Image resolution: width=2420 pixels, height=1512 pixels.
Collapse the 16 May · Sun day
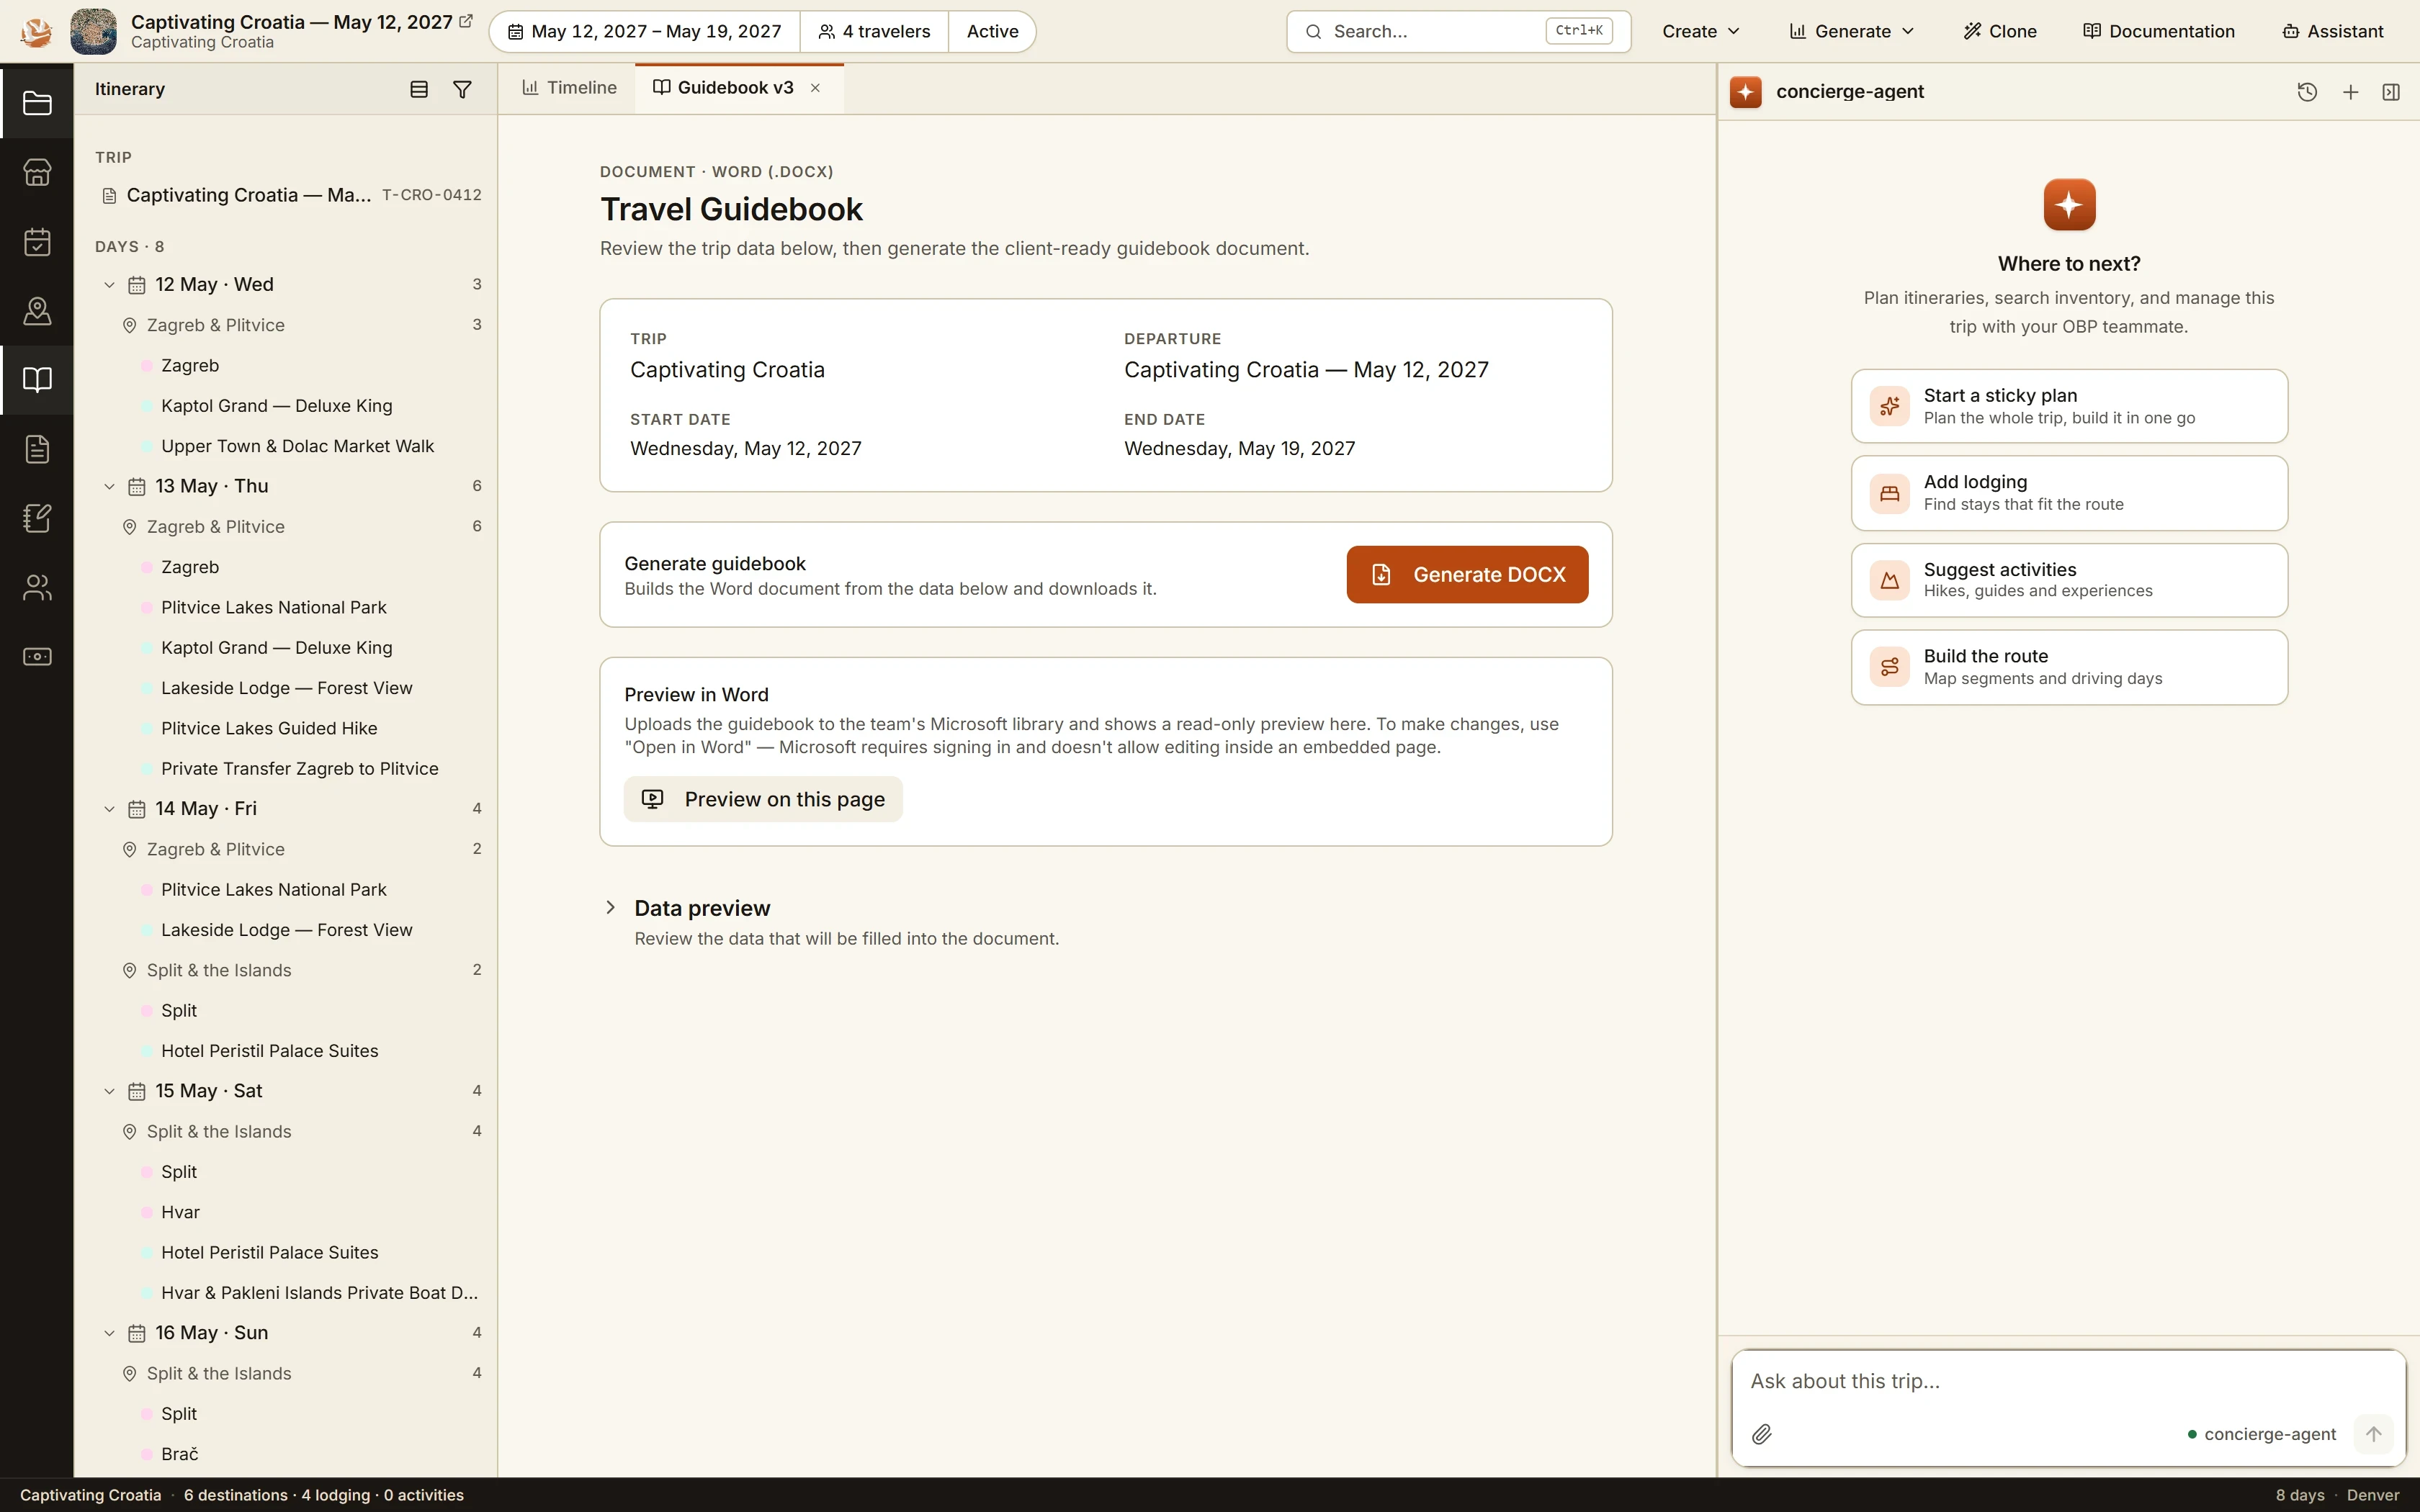coord(109,1333)
